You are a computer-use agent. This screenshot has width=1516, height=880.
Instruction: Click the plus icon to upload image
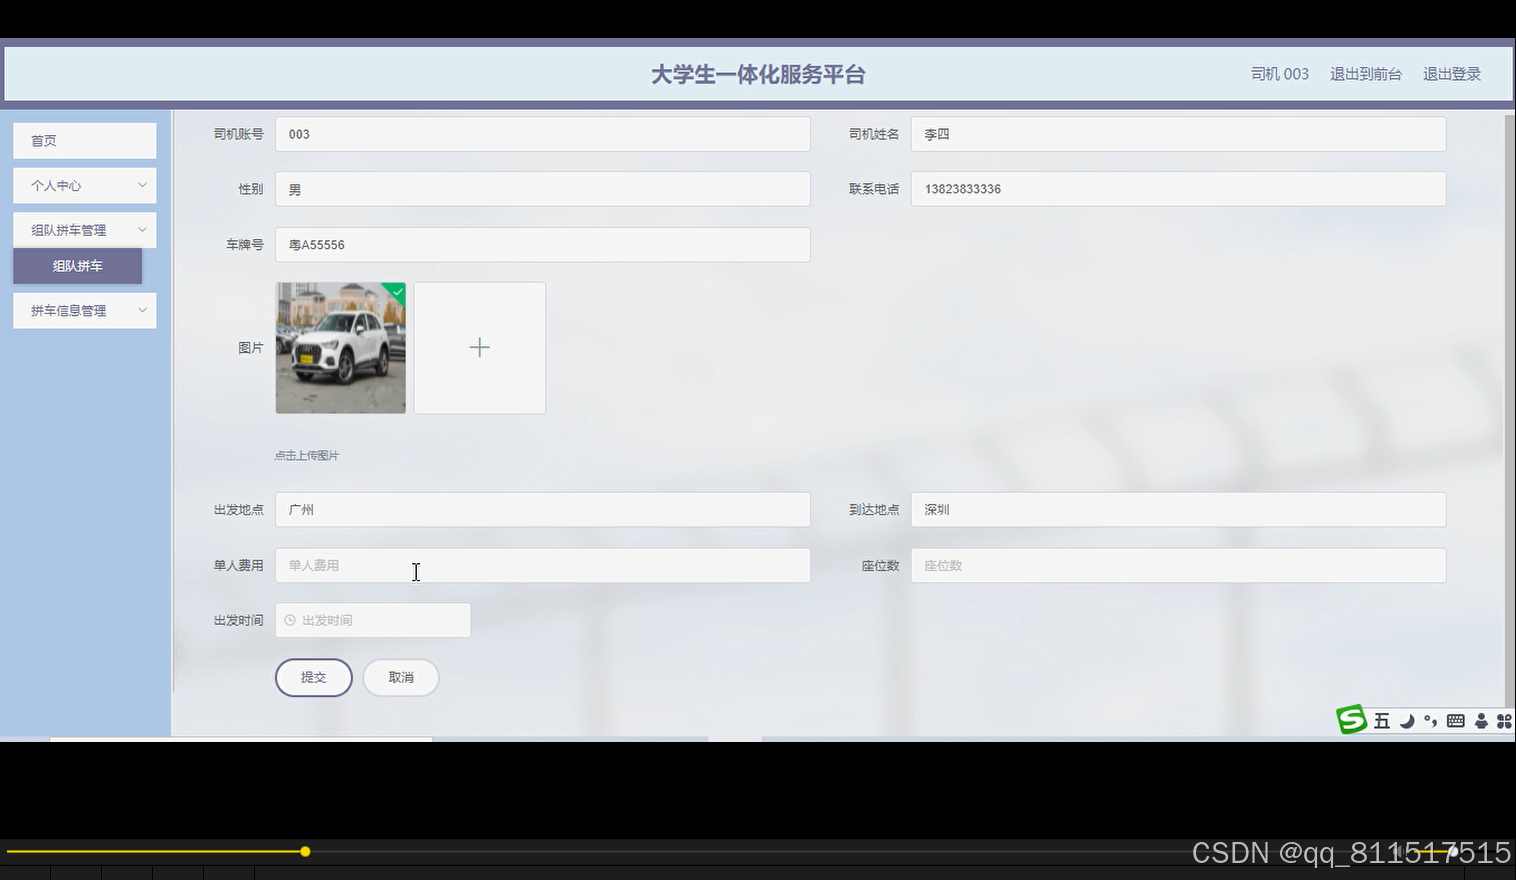pos(480,348)
